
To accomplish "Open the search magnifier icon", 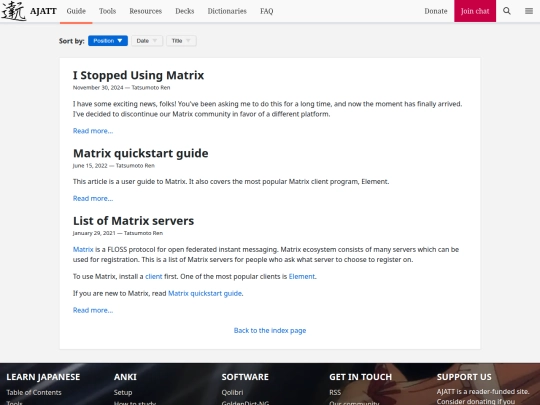I will click(507, 11).
